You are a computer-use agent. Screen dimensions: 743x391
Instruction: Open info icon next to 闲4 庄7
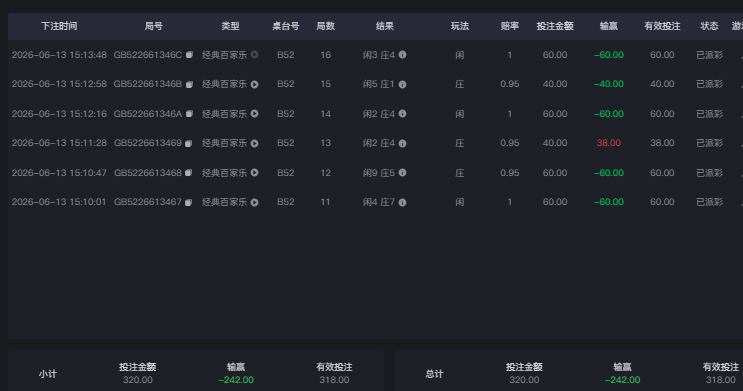point(402,202)
